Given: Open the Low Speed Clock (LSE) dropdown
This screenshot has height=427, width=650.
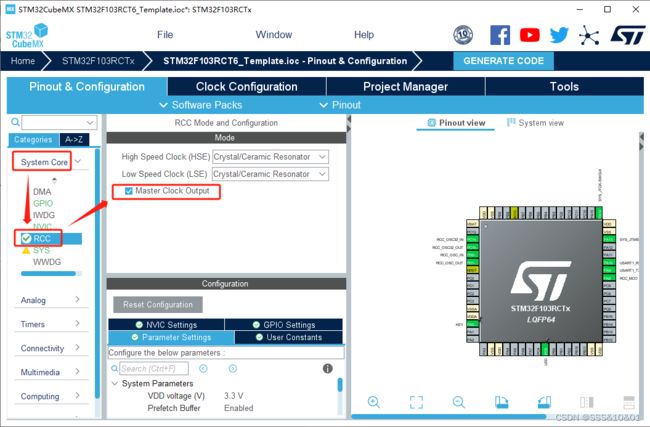Looking at the screenshot, I should pyautogui.click(x=270, y=174).
